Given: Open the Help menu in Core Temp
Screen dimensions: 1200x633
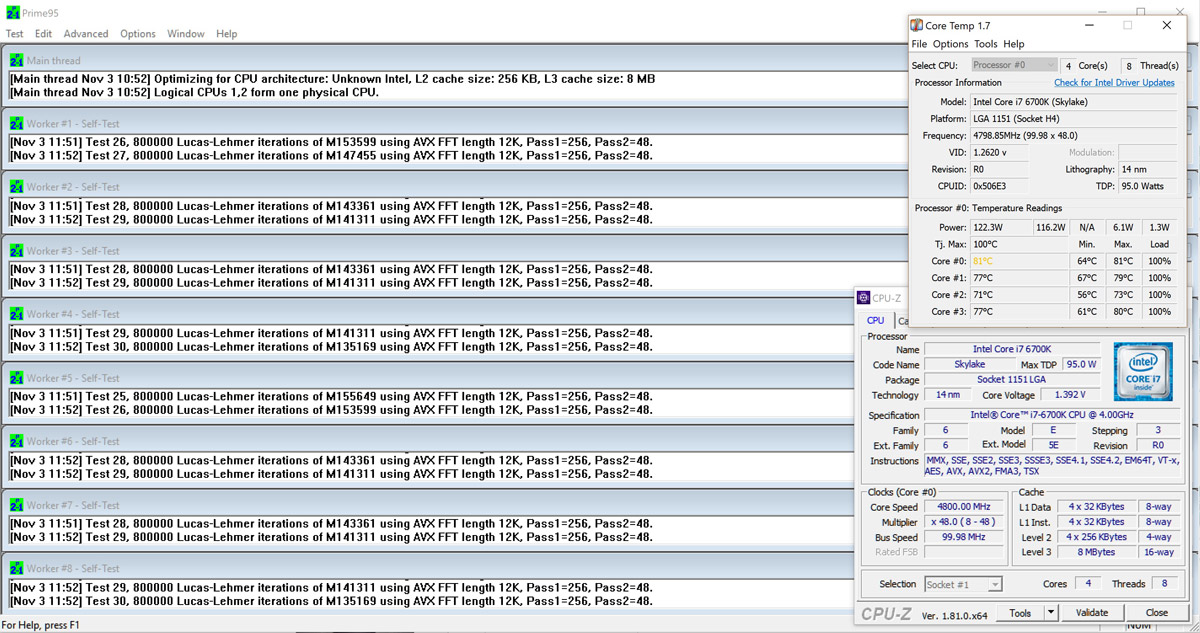Looking at the screenshot, I should point(1014,44).
